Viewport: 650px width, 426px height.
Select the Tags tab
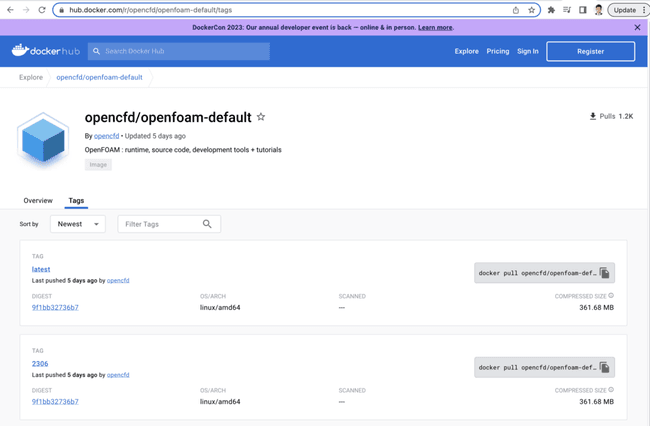[x=76, y=201]
